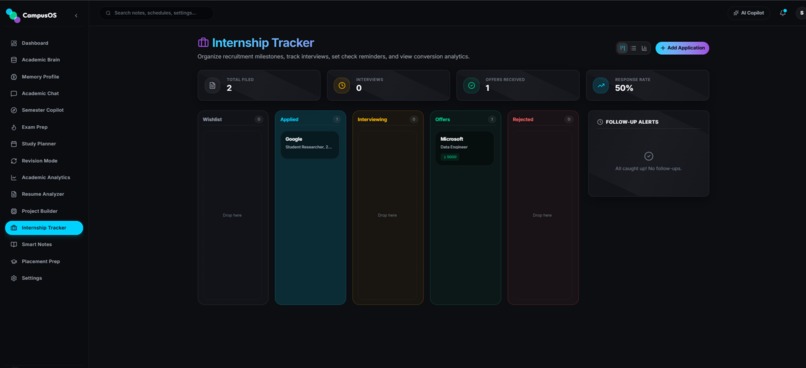This screenshot has height=368, width=806.
Task: Click the document icon in Total Filed card
Action: click(x=212, y=85)
